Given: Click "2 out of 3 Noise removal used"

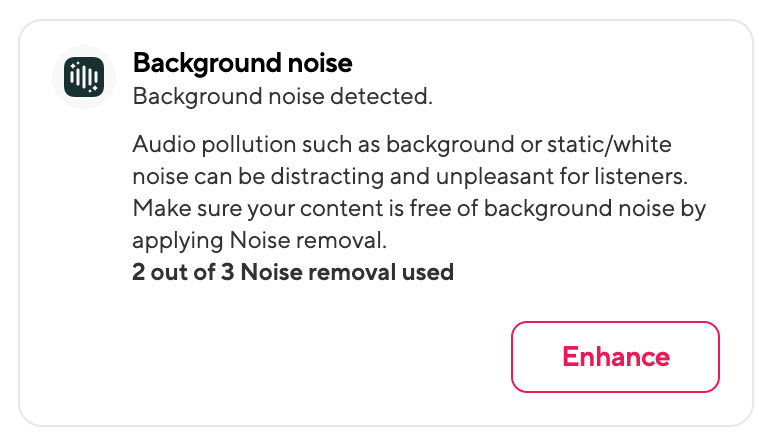Looking at the screenshot, I should (293, 271).
